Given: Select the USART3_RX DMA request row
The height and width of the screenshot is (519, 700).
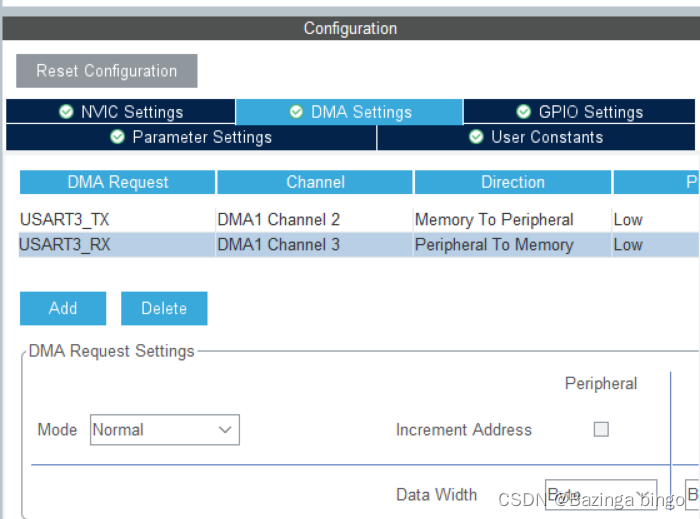Looking at the screenshot, I should click(65, 245).
